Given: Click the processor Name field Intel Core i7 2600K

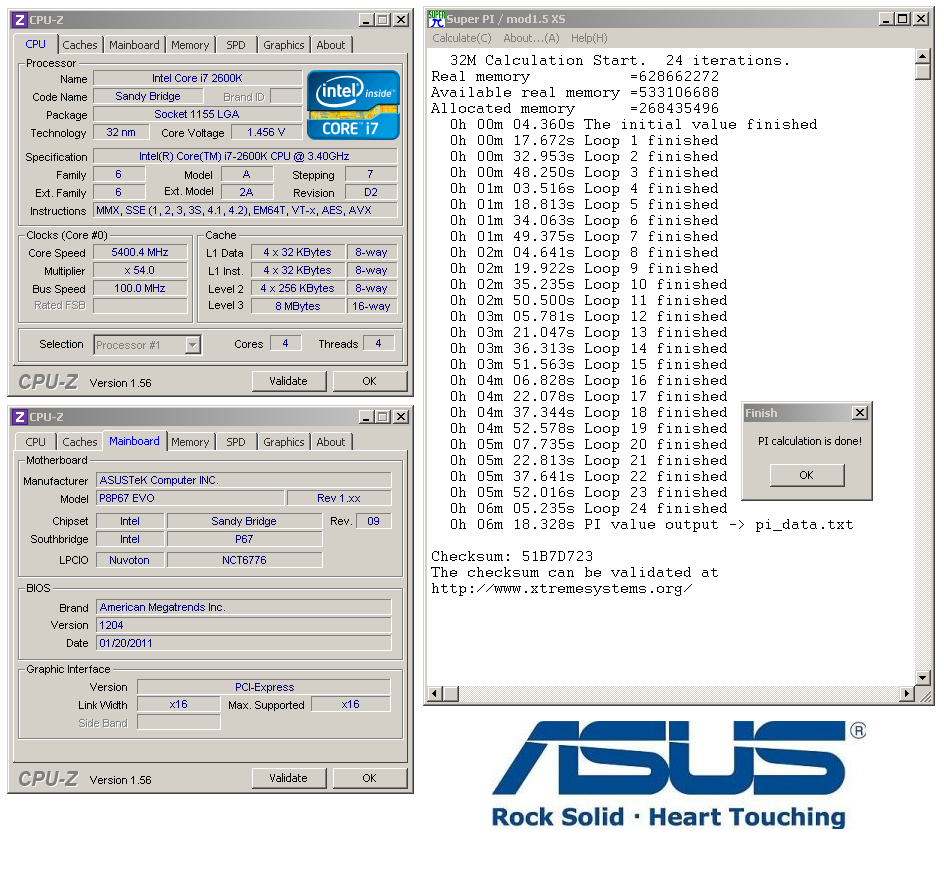Looking at the screenshot, I should coord(197,78).
